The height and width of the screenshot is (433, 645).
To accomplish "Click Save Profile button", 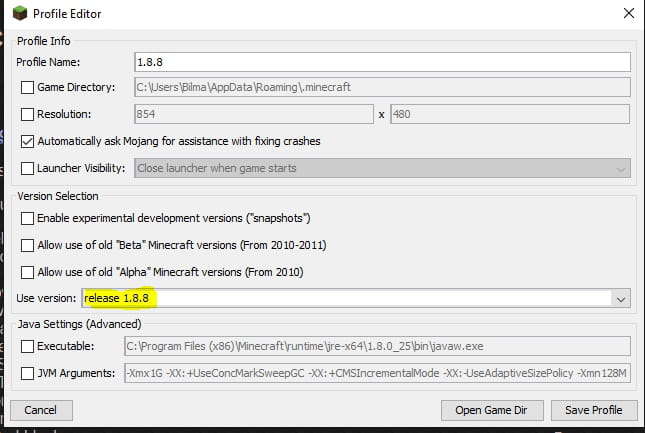I will point(594,410).
